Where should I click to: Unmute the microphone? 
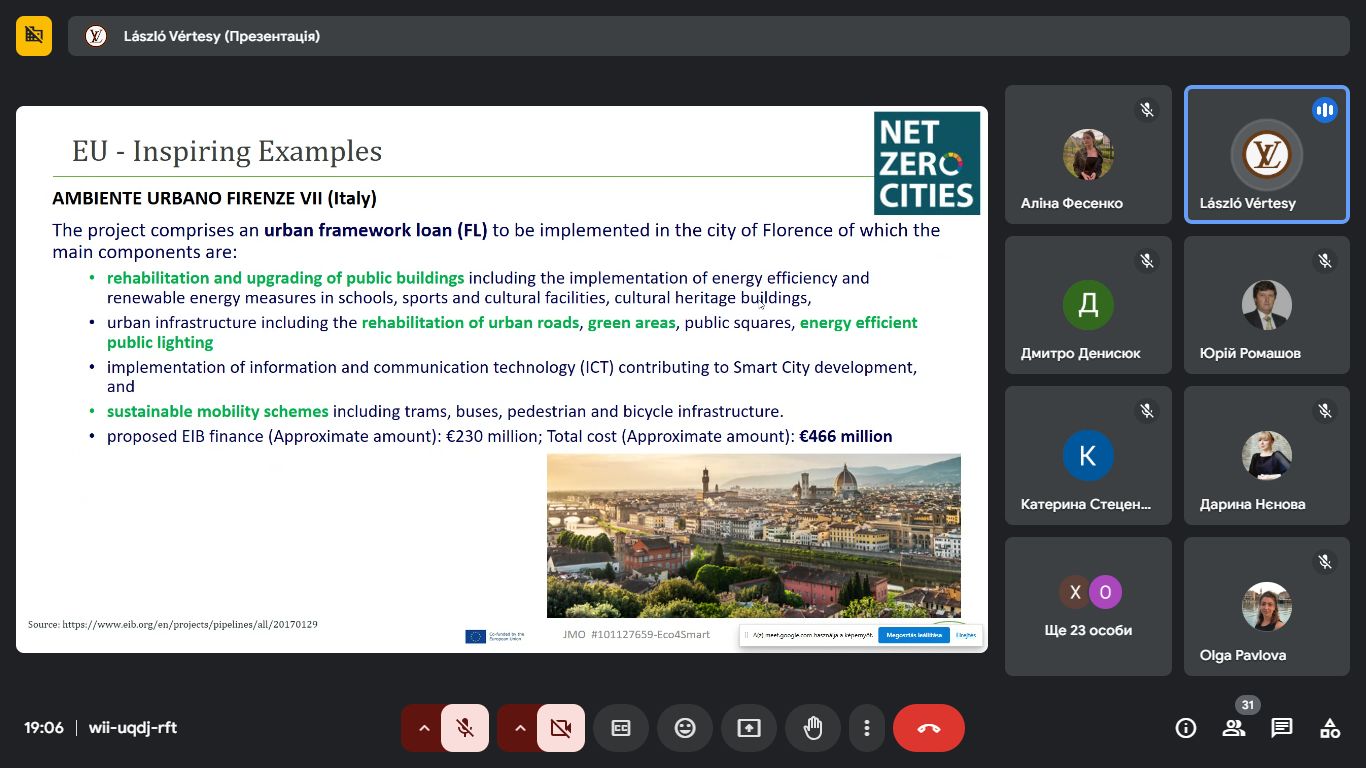(465, 728)
